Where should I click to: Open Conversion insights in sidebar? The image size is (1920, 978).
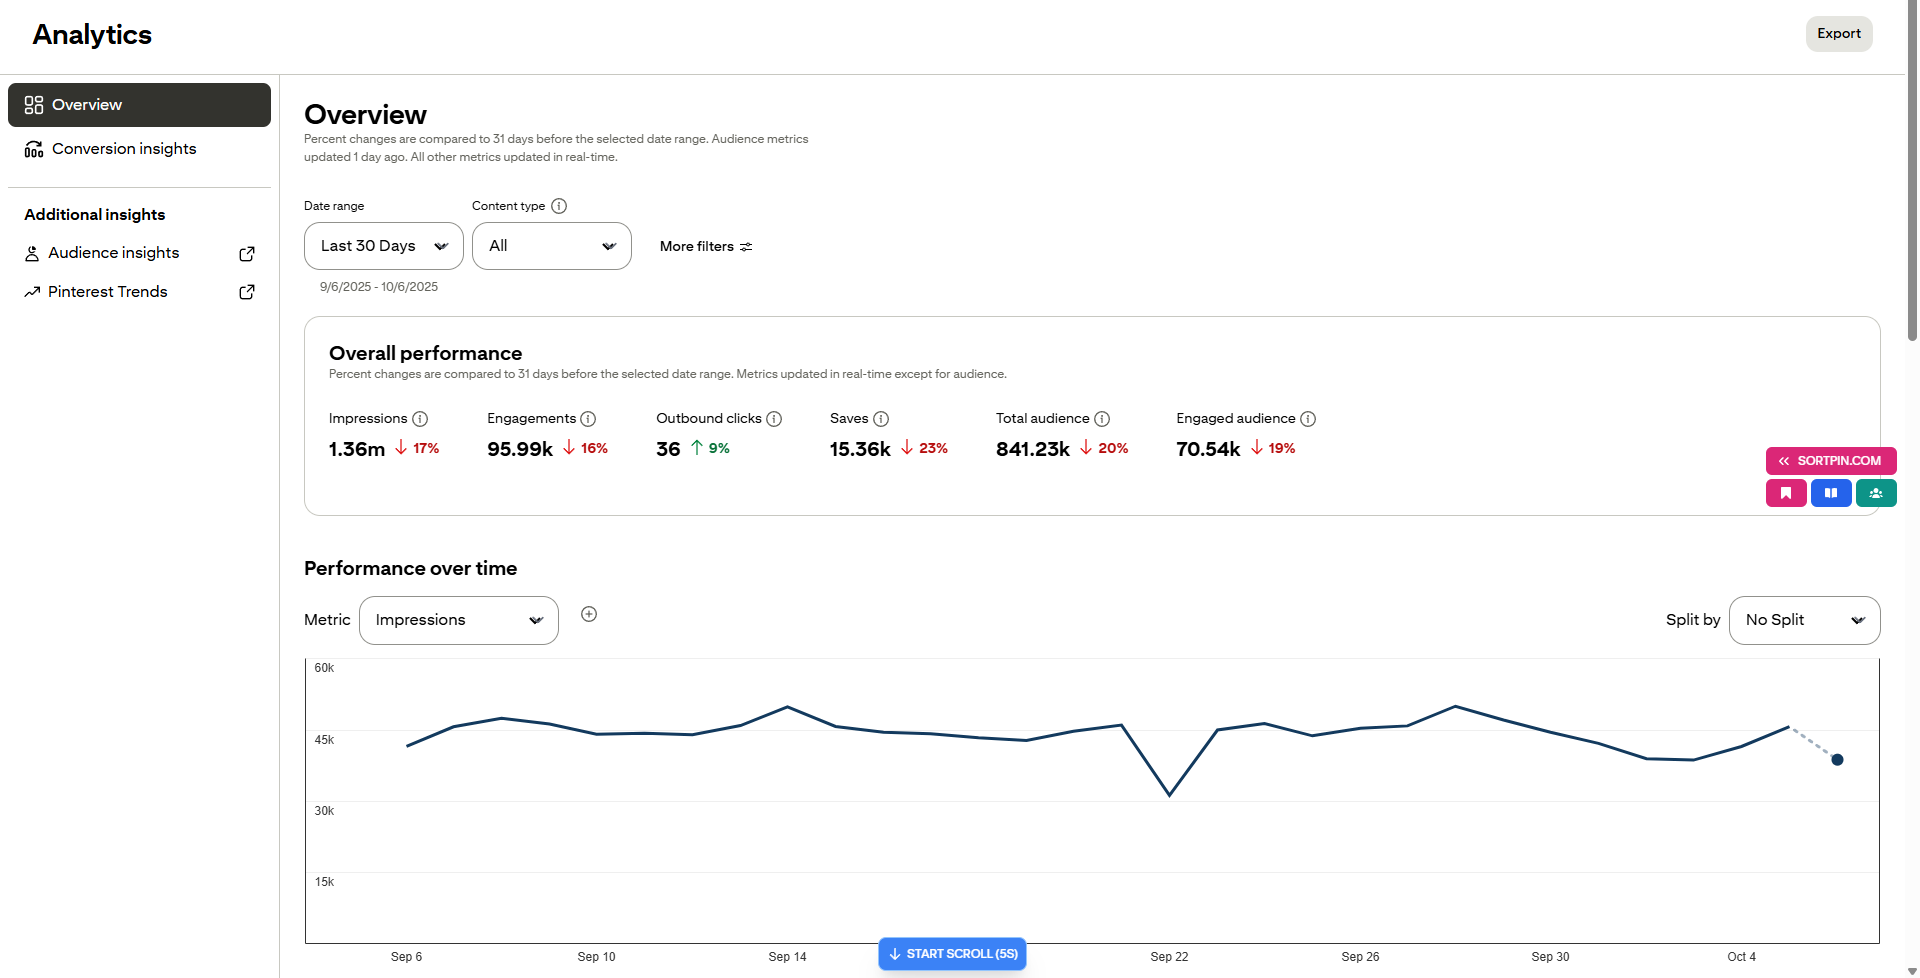pos(124,149)
